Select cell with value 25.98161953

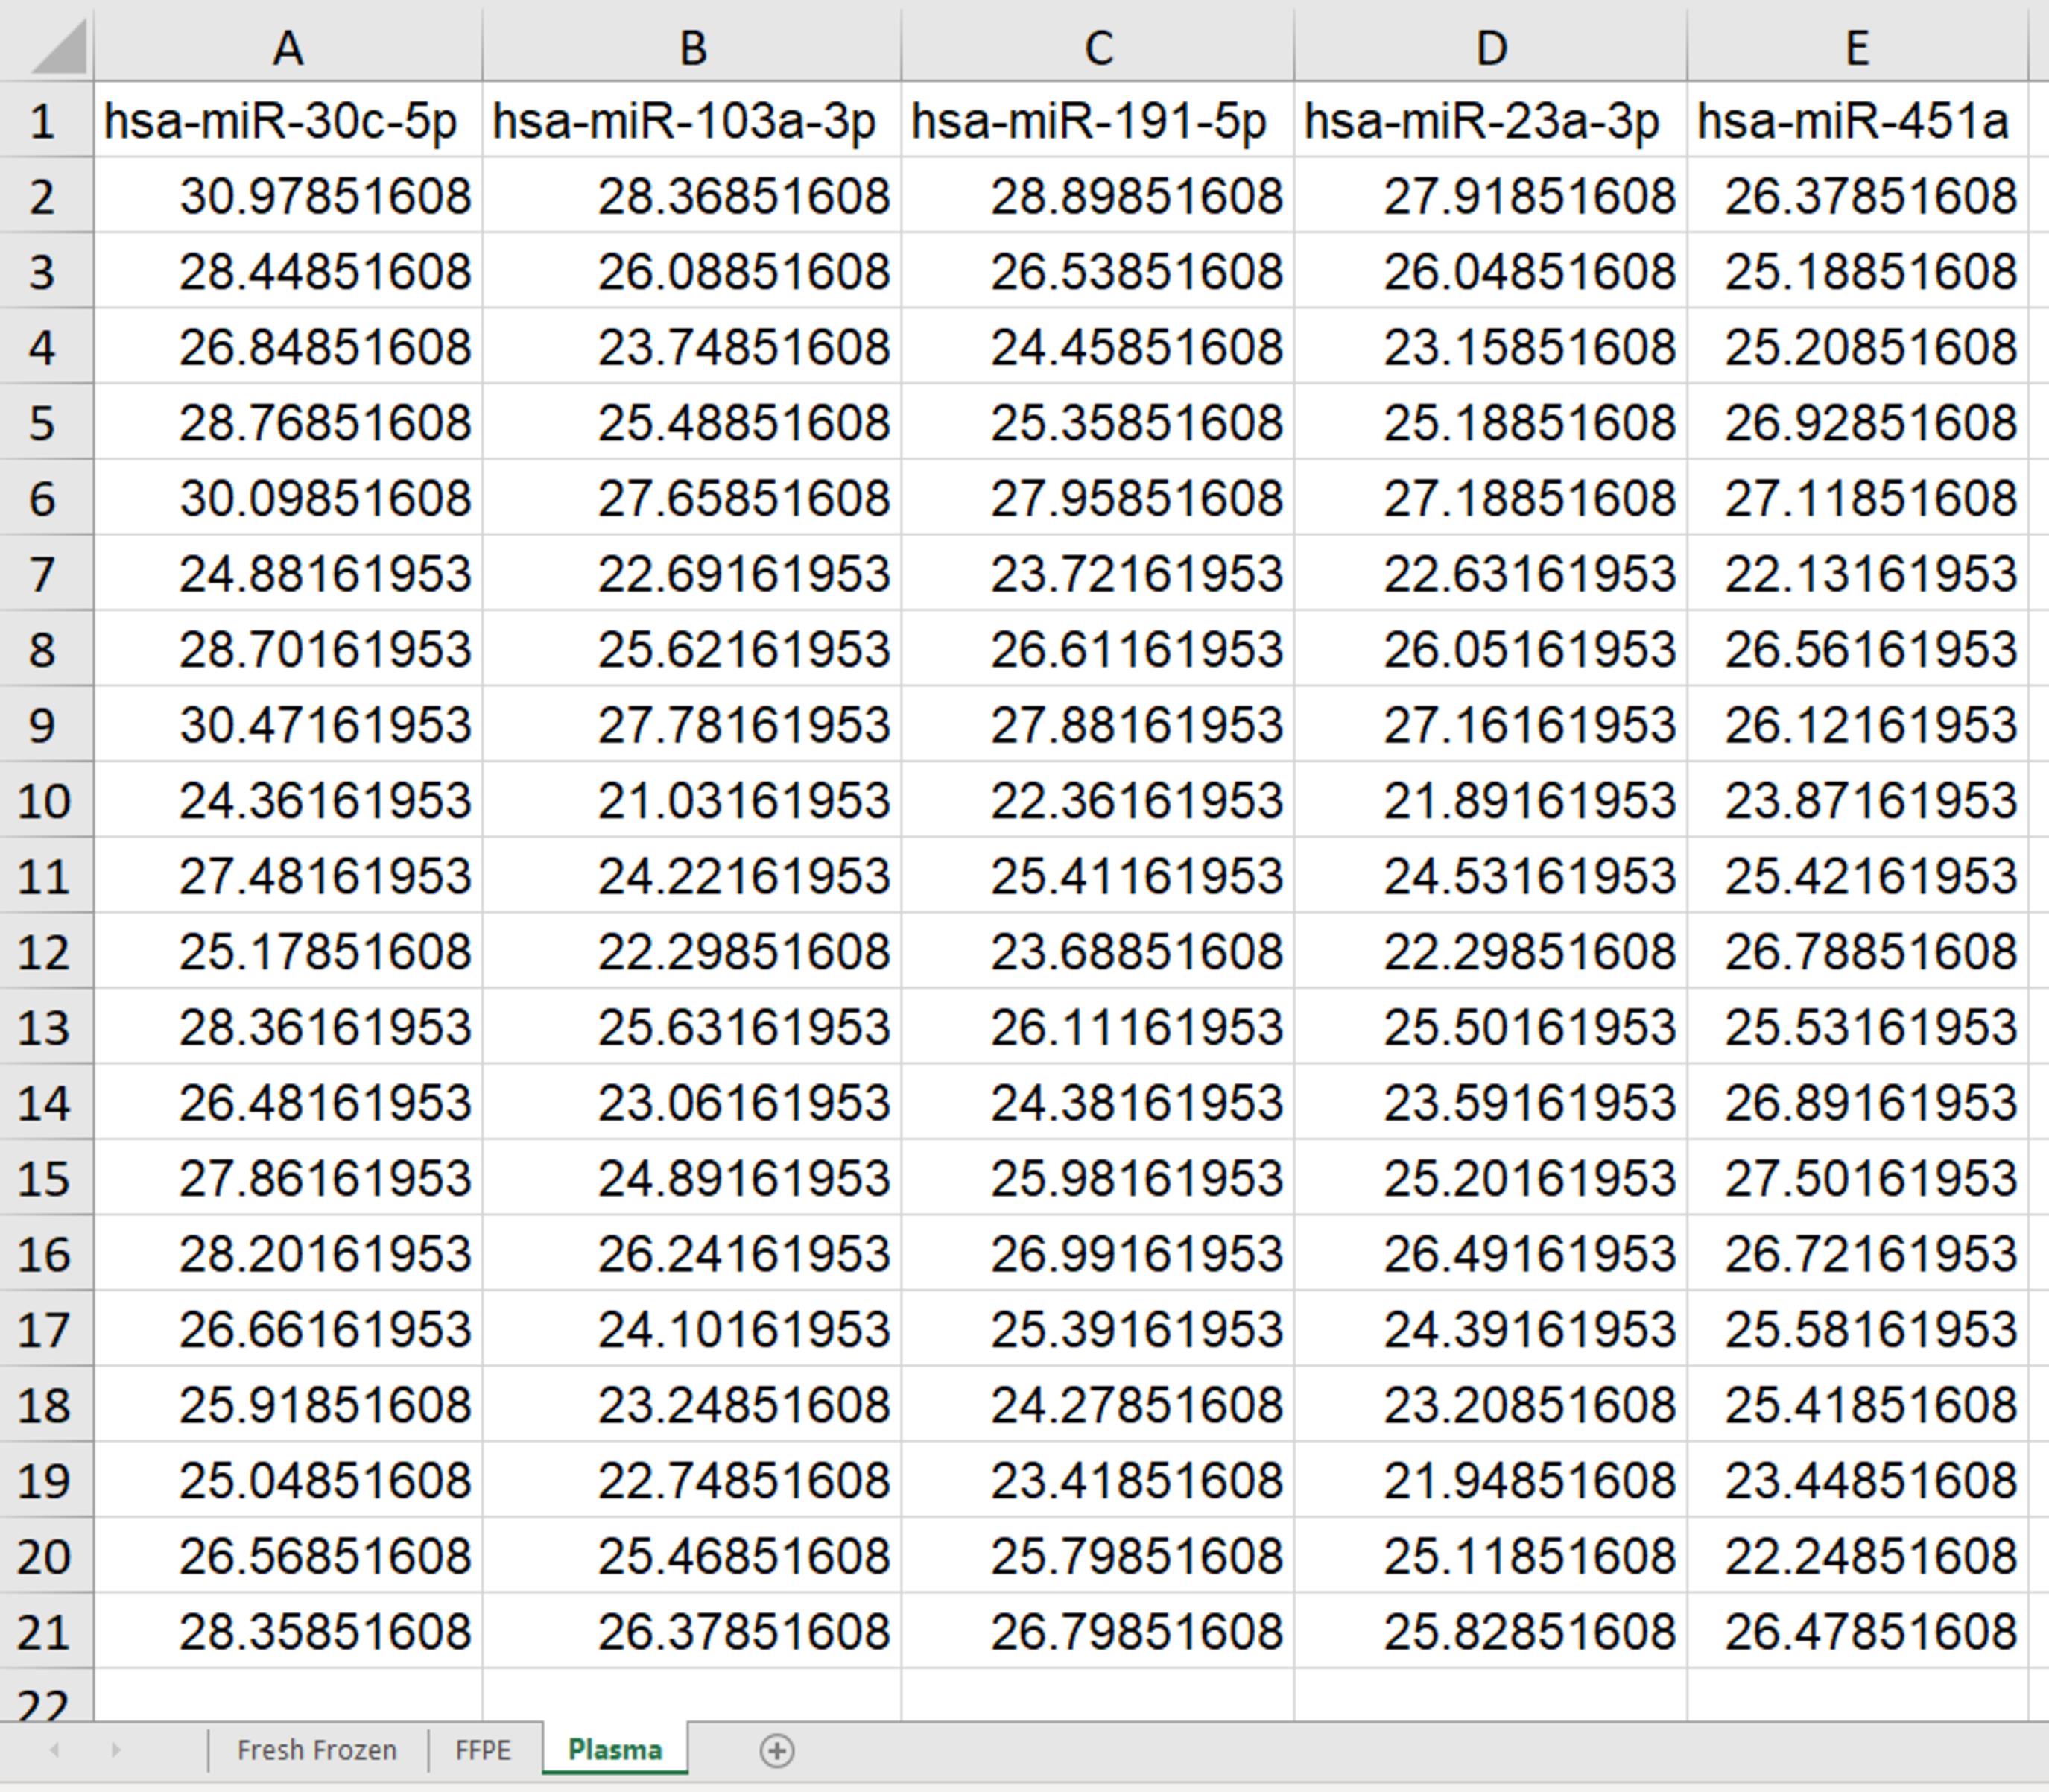[x=1098, y=1178]
